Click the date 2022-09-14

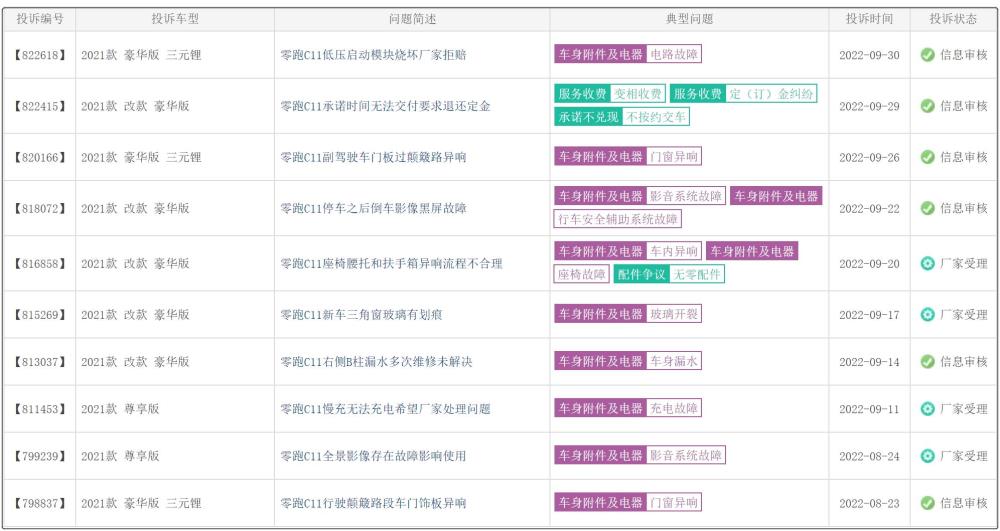(x=869, y=361)
